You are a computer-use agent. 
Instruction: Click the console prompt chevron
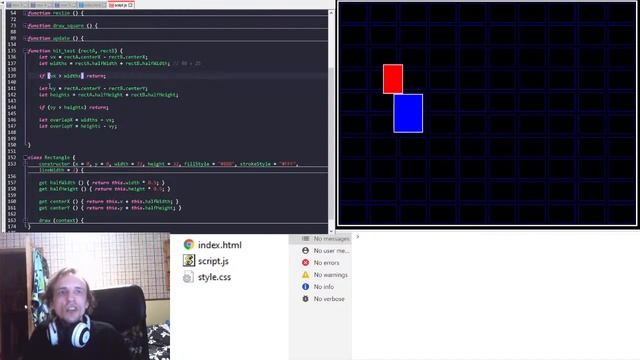[358, 237]
